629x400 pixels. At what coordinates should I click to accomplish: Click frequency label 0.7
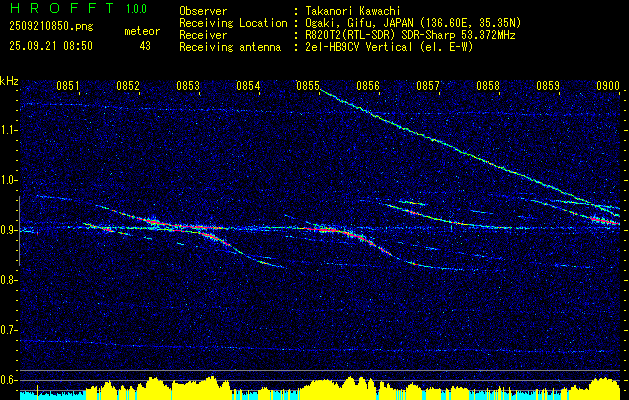click(8, 330)
